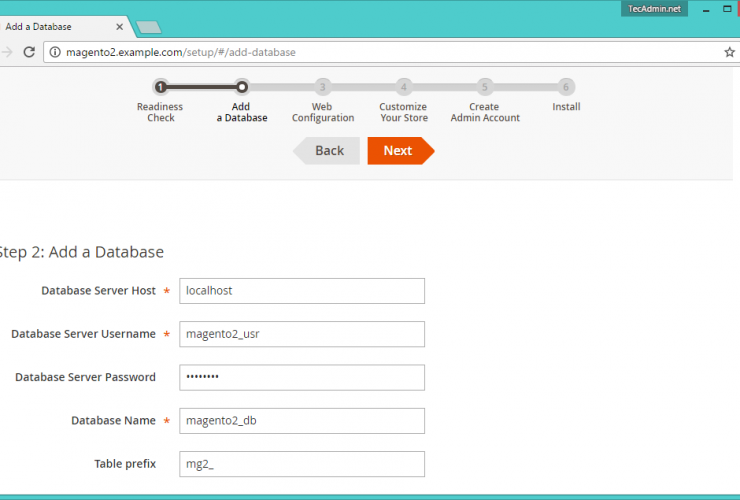Open a new browser tab

click(148, 27)
